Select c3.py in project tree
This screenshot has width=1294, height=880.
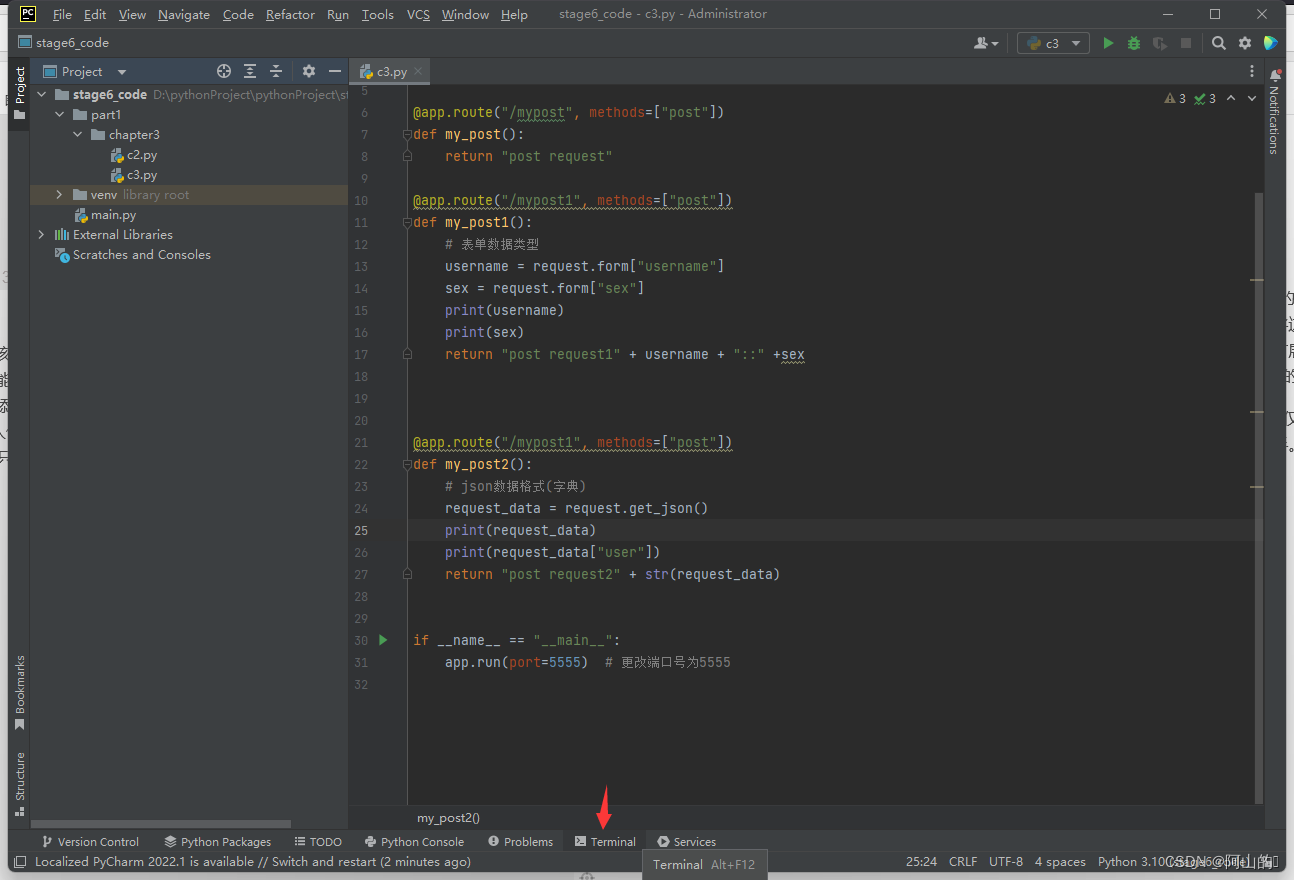(133, 175)
